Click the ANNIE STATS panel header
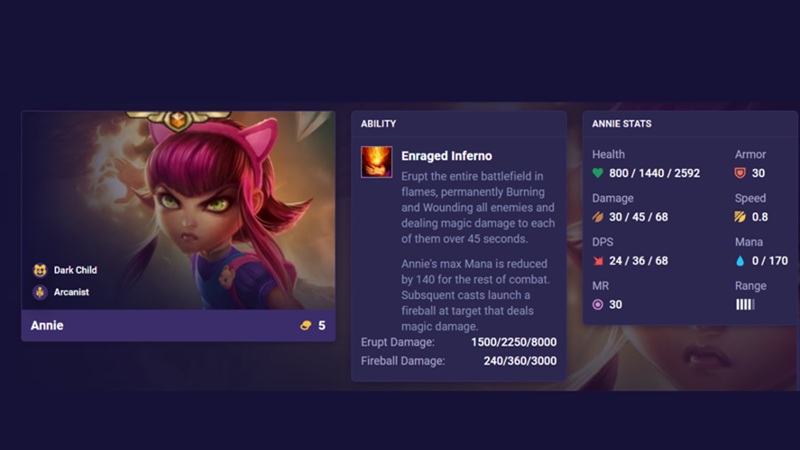 621,123
